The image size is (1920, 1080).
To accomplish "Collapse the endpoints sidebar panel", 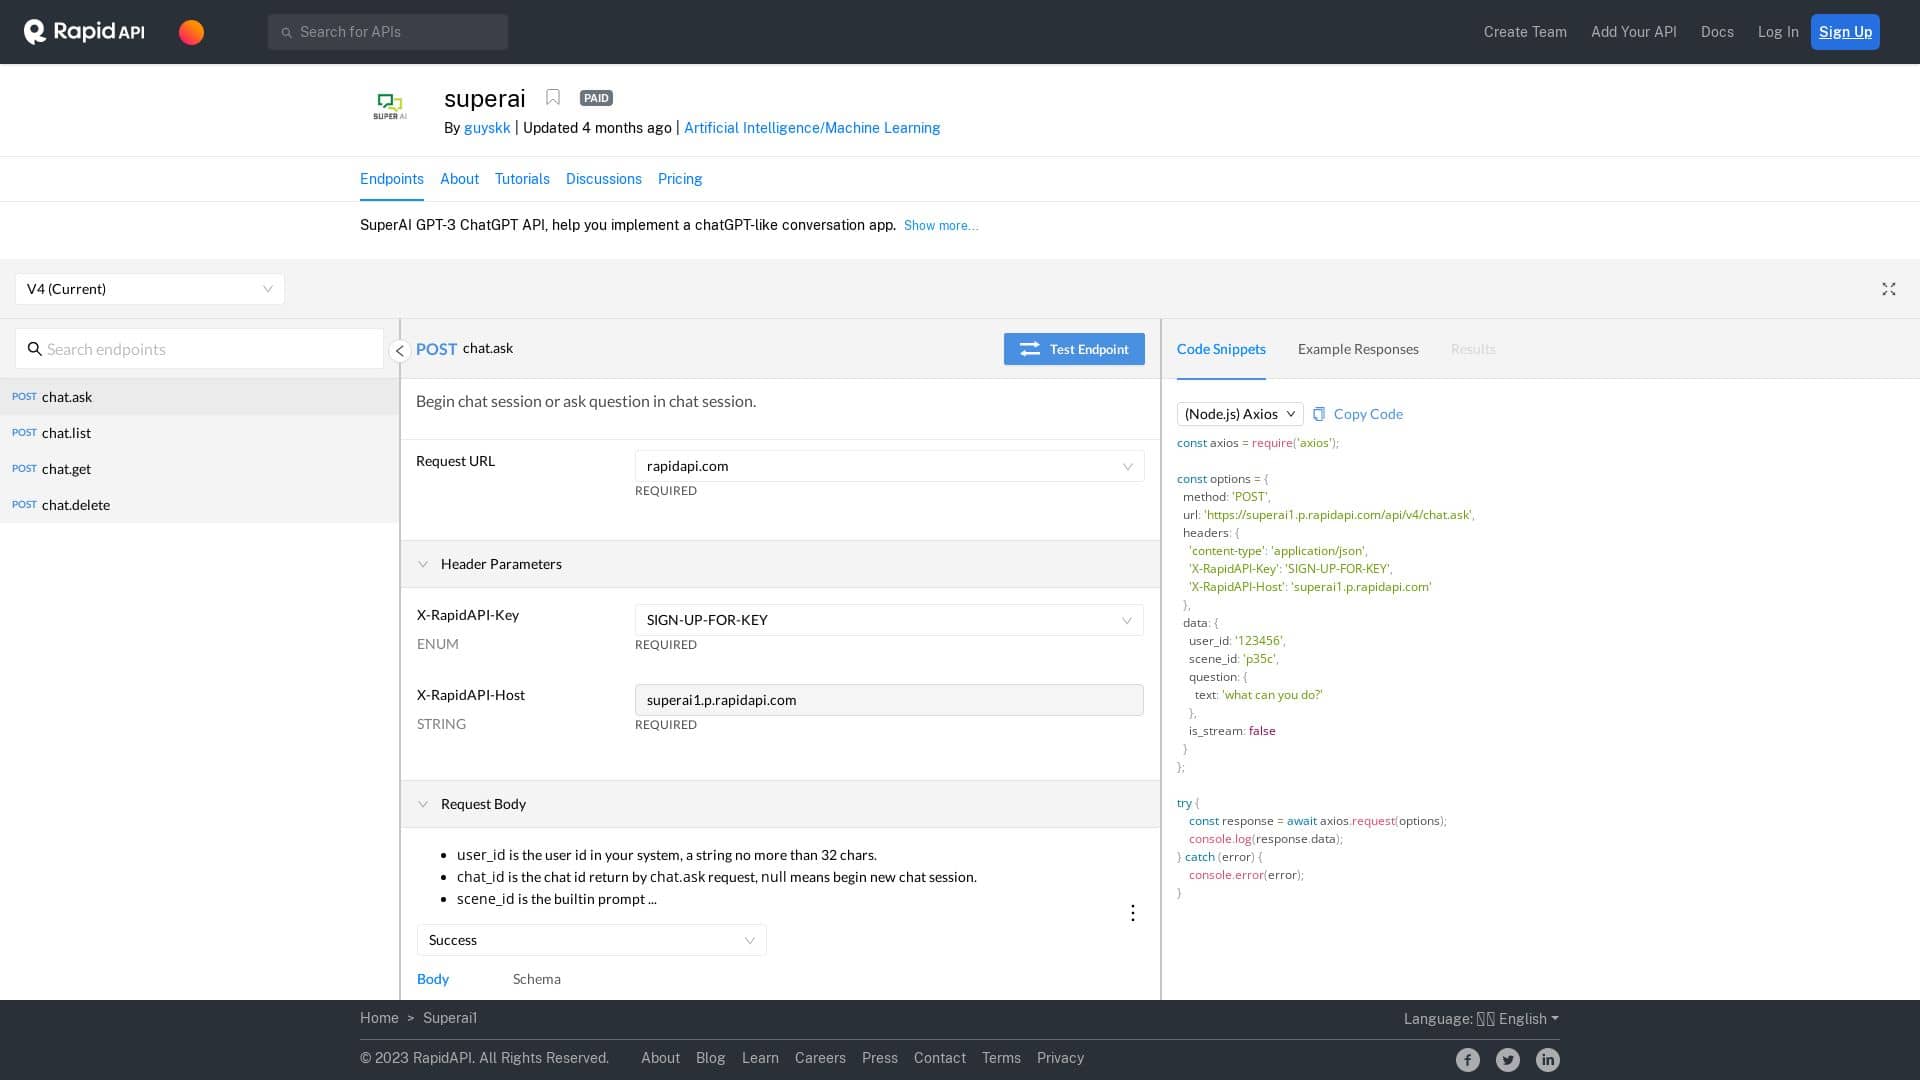I will 400,350.
